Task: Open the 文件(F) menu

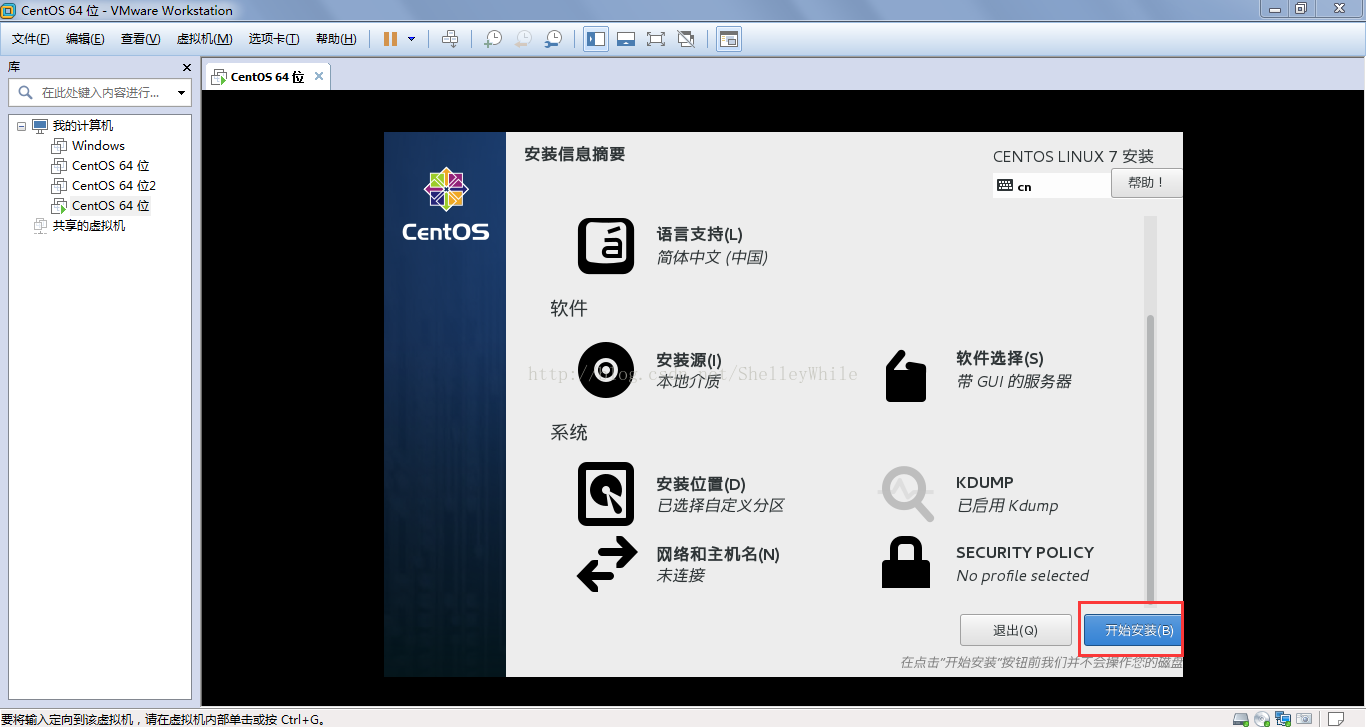Action: click(x=31, y=39)
